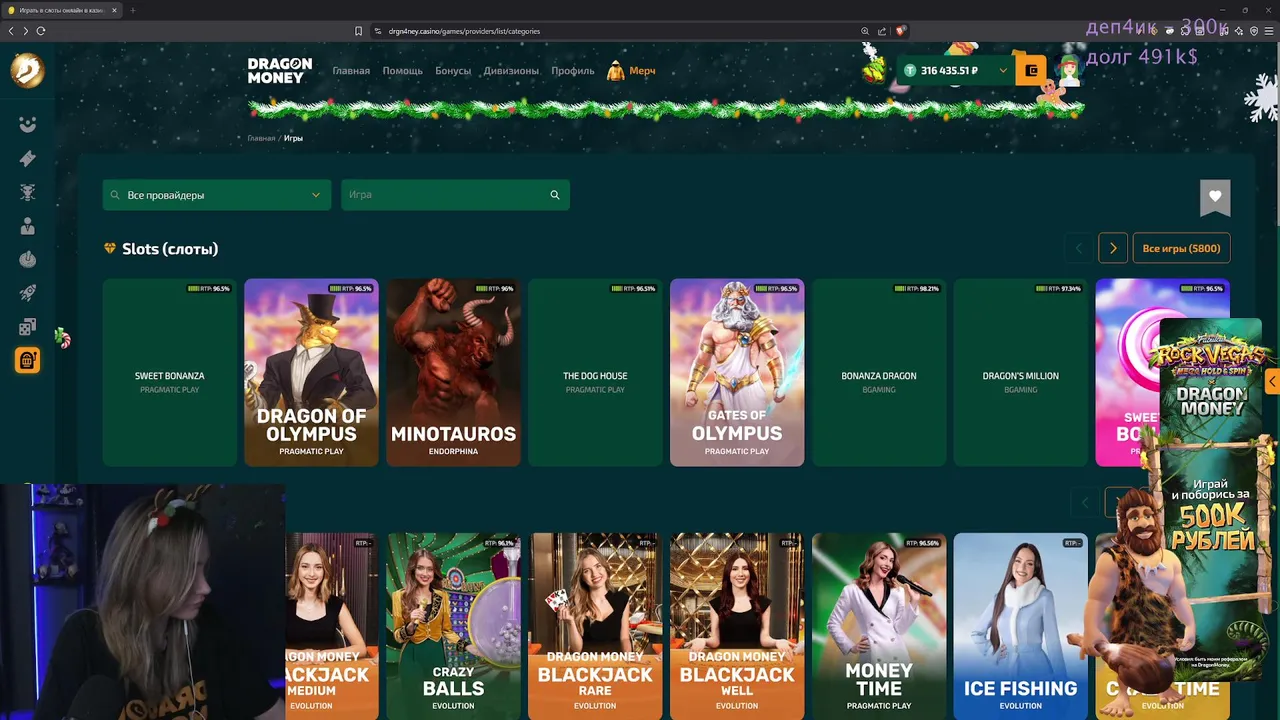Open the Главная menu item

click(x=351, y=71)
